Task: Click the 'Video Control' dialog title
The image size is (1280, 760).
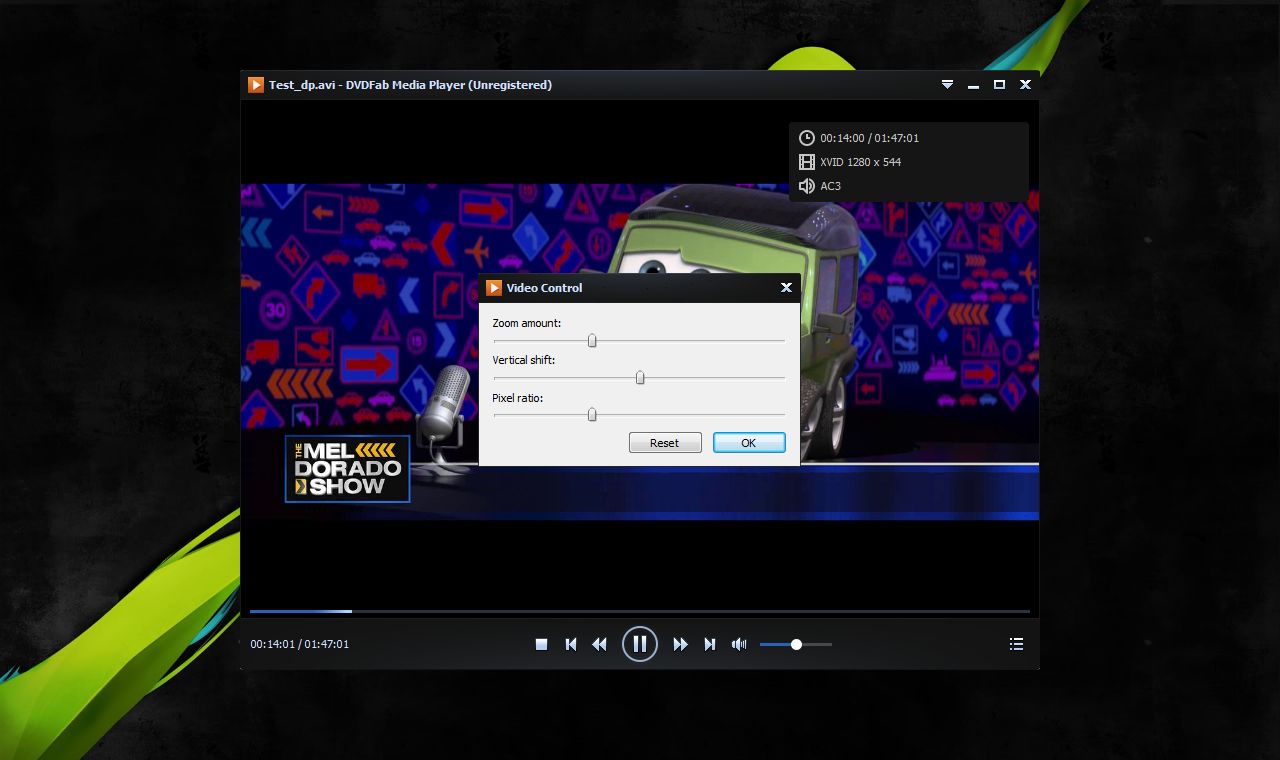Action: coord(545,288)
